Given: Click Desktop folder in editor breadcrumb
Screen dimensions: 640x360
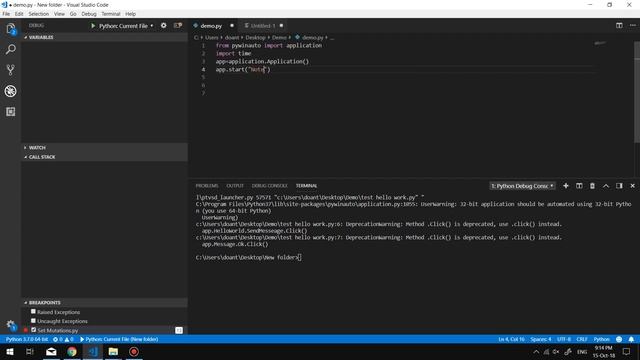Looking at the screenshot, I should tap(256, 38).
